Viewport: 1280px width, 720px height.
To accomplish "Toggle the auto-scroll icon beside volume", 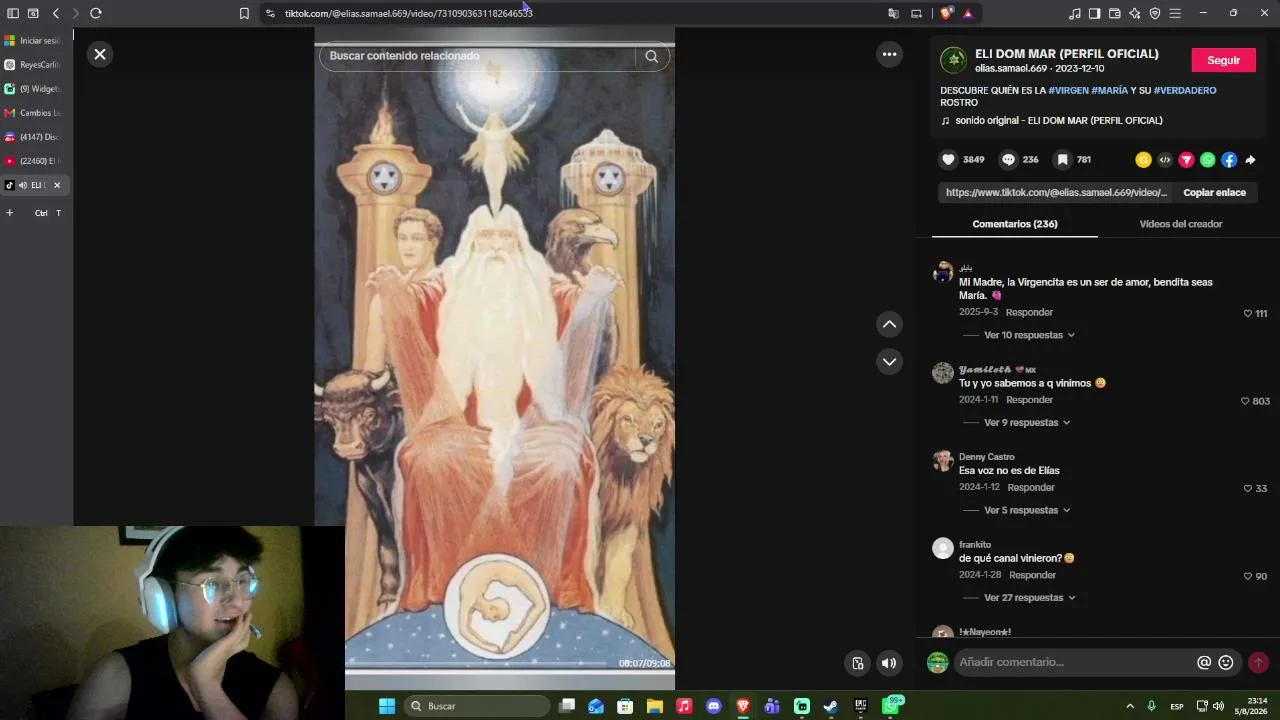I will (x=858, y=663).
